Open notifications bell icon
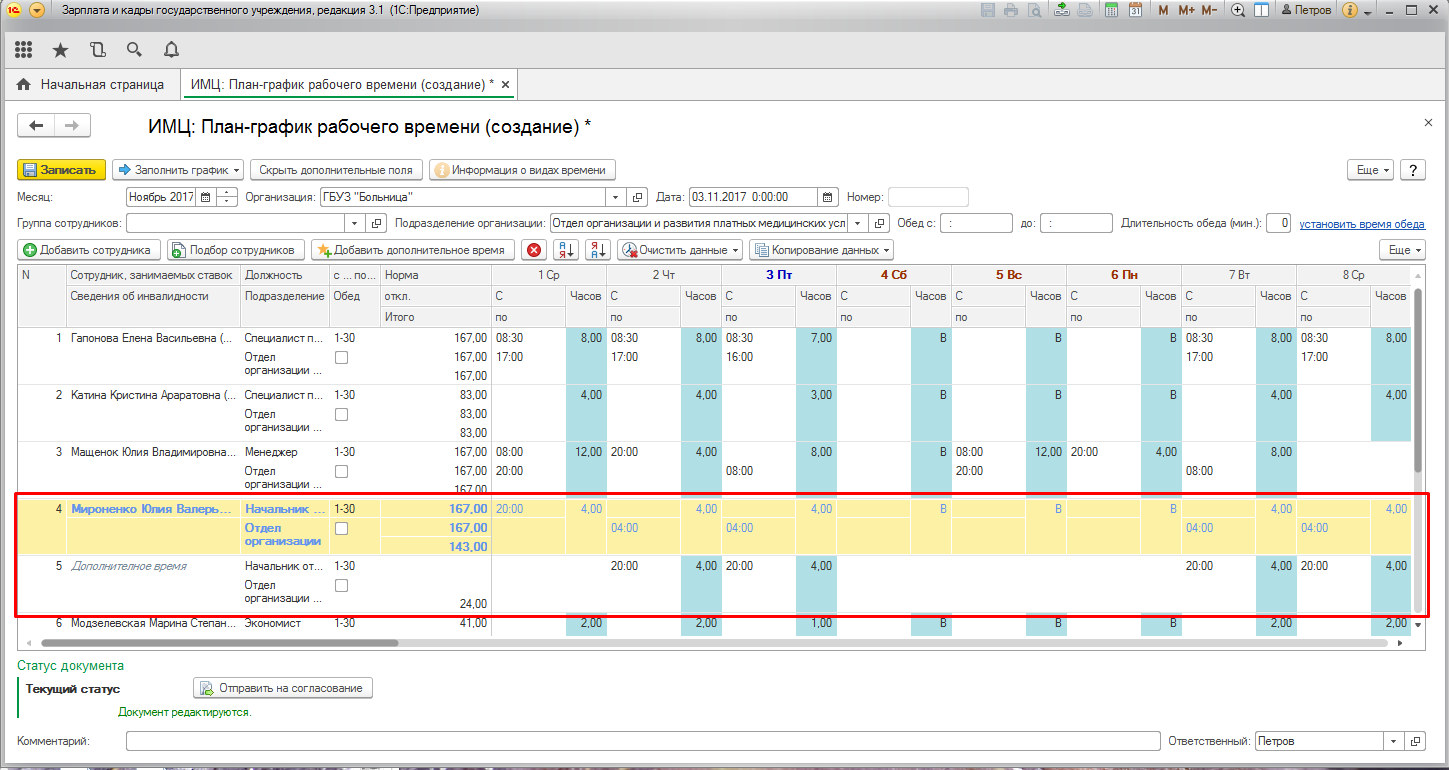This screenshot has width=1449, height=770. 171,49
